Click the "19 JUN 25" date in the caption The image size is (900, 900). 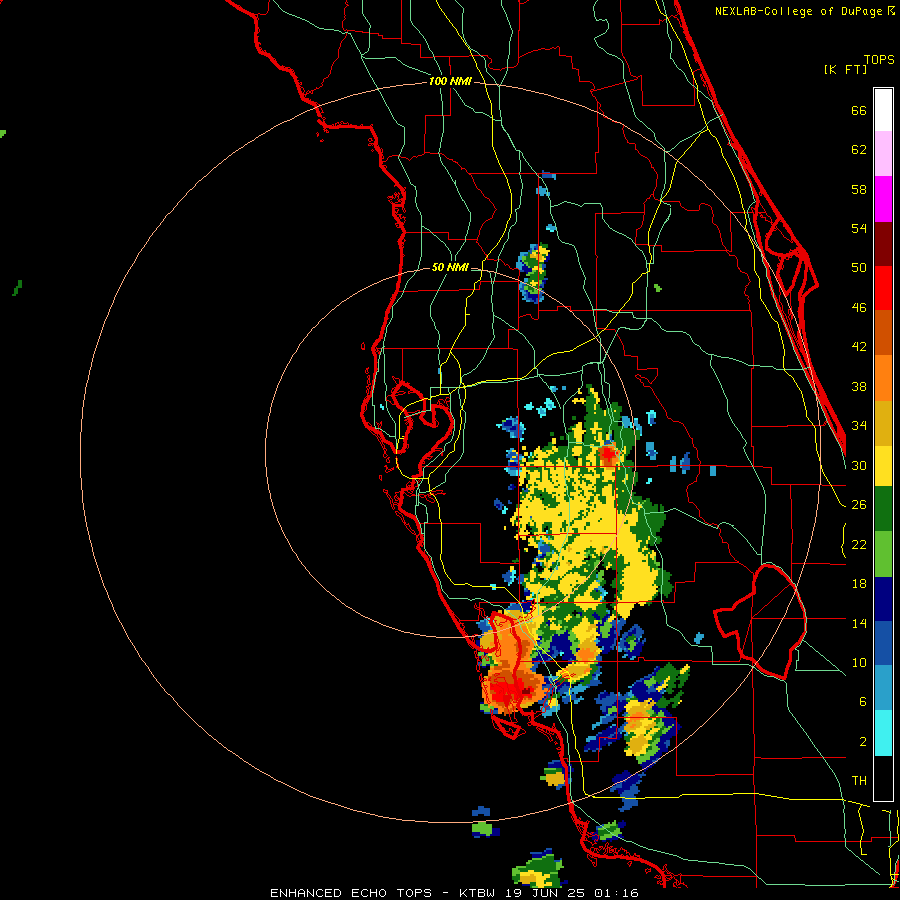coord(547,893)
